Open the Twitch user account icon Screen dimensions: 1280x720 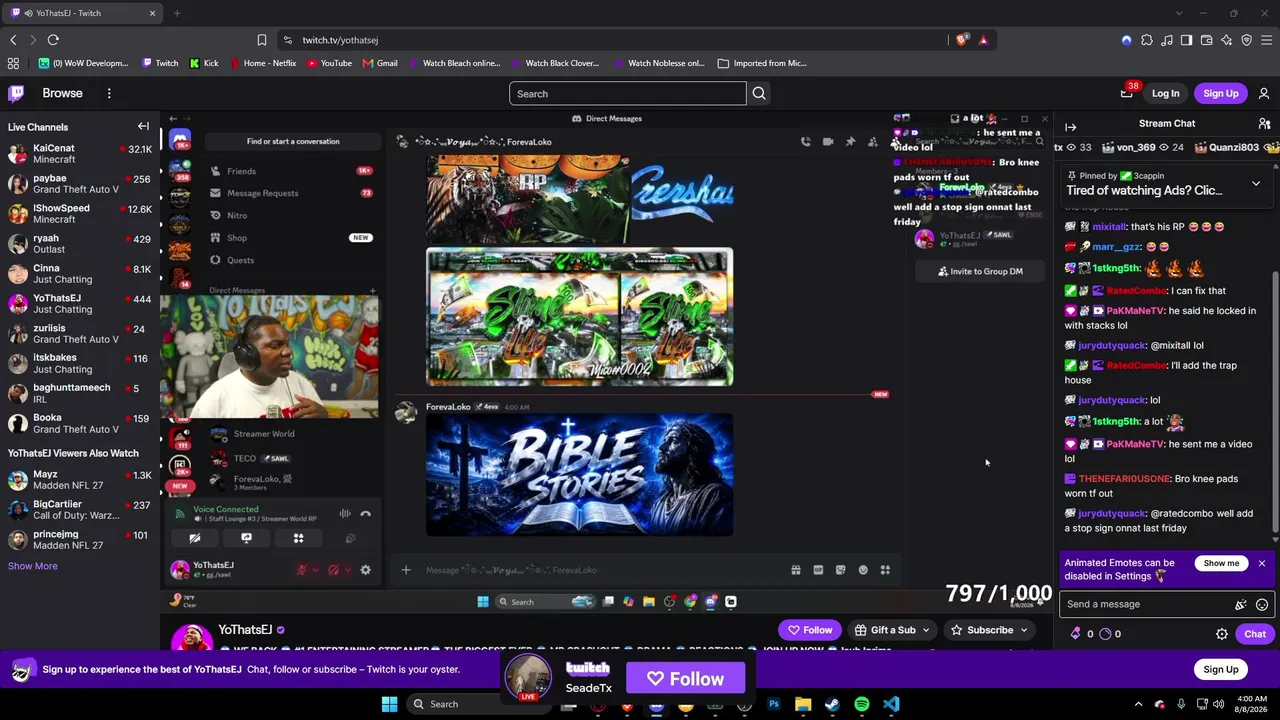(1264, 93)
